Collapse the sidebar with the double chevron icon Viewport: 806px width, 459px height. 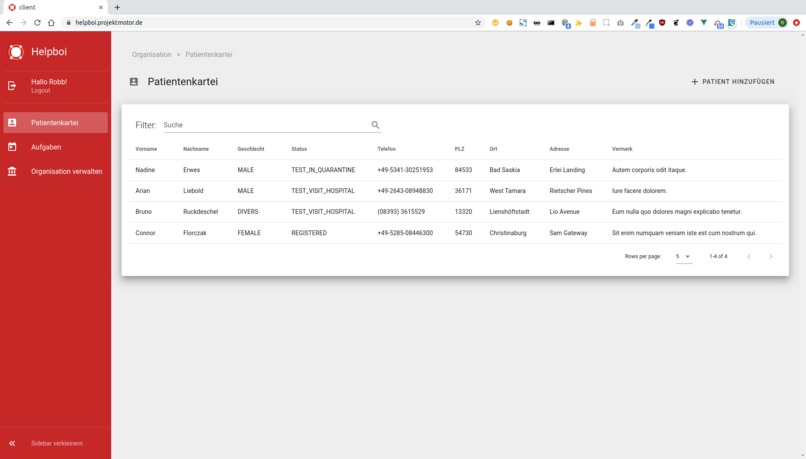tap(12, 443)
